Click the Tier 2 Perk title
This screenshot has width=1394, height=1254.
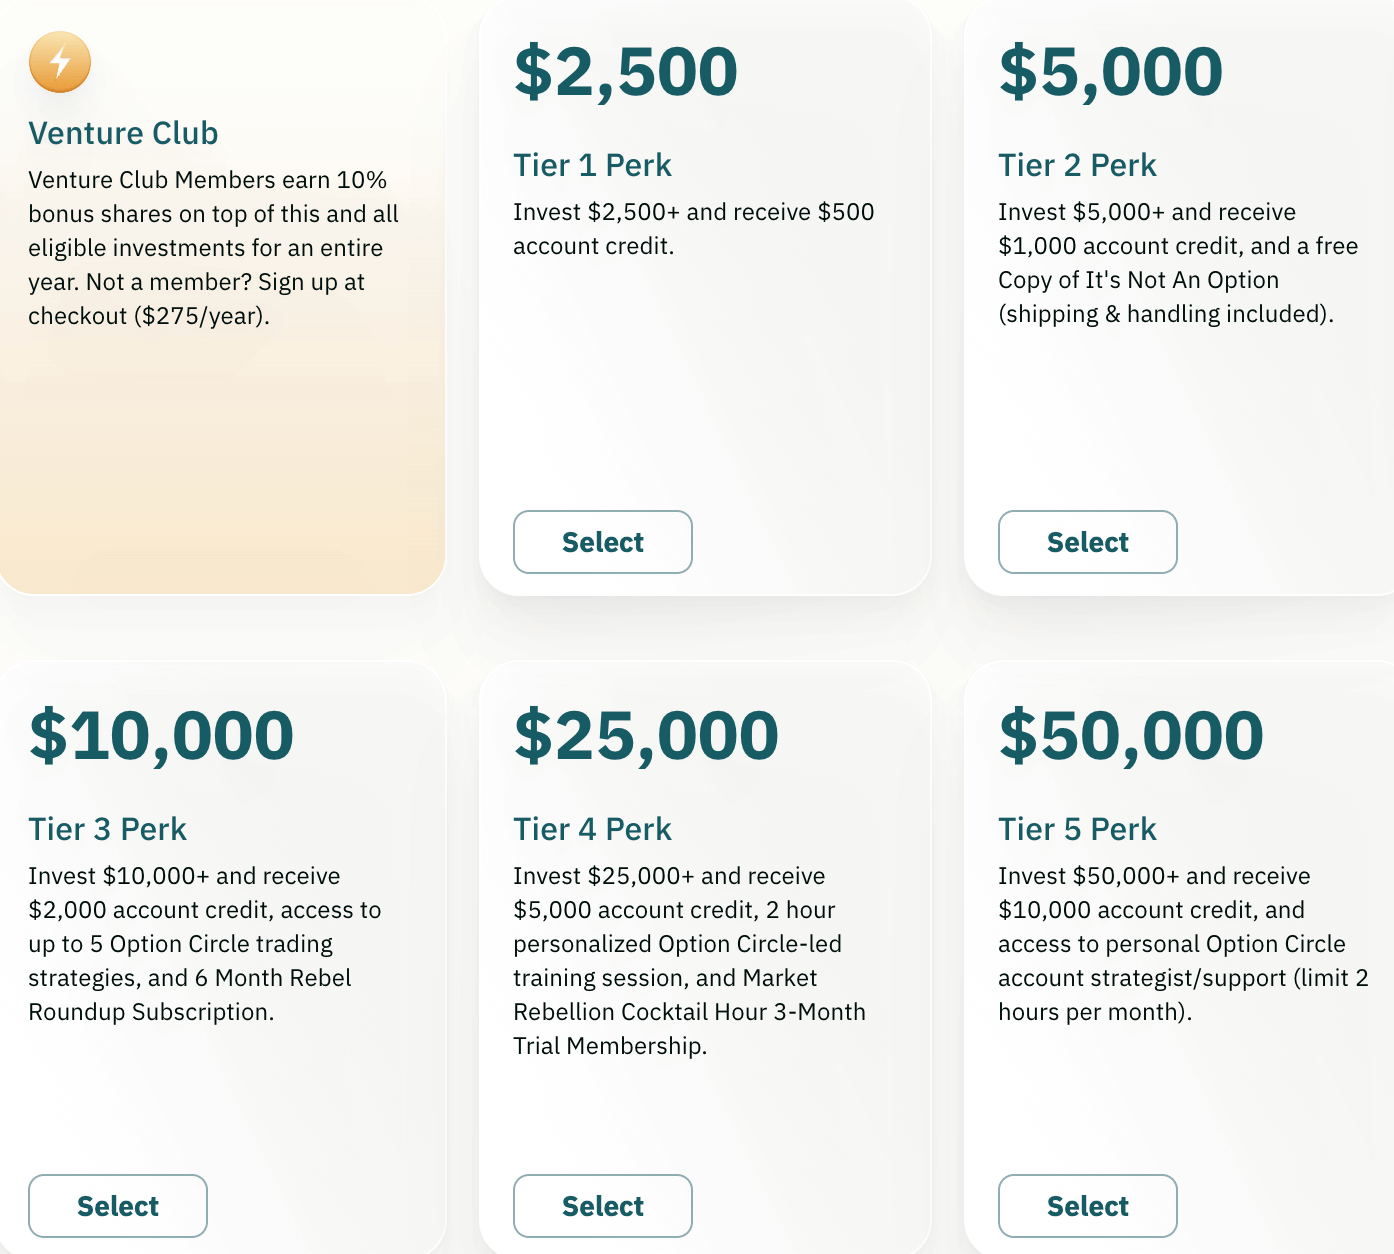pyautogui.click(x=1077, y=165)
